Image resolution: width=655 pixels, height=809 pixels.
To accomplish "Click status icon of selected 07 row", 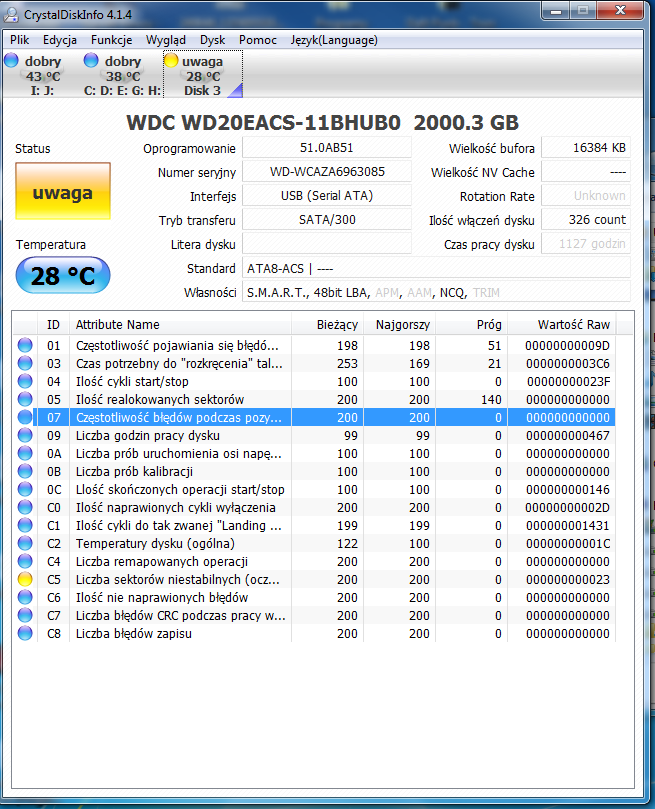I will point(25,417).
